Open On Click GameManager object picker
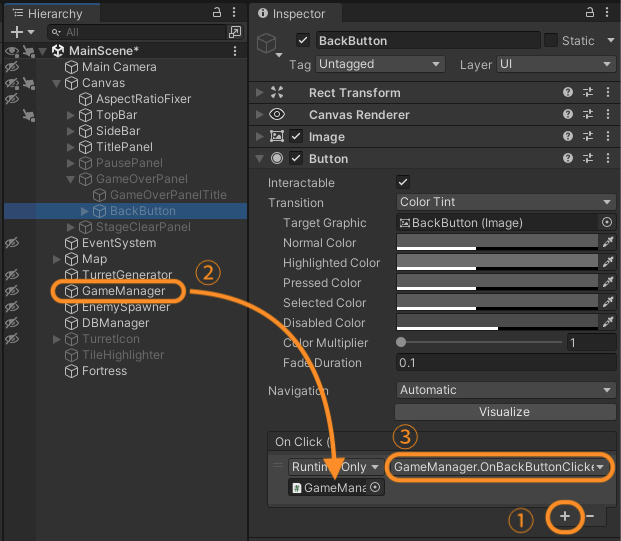Image resolution: width=621 pixels, height=541 pixels. click(x=375, y=487)
